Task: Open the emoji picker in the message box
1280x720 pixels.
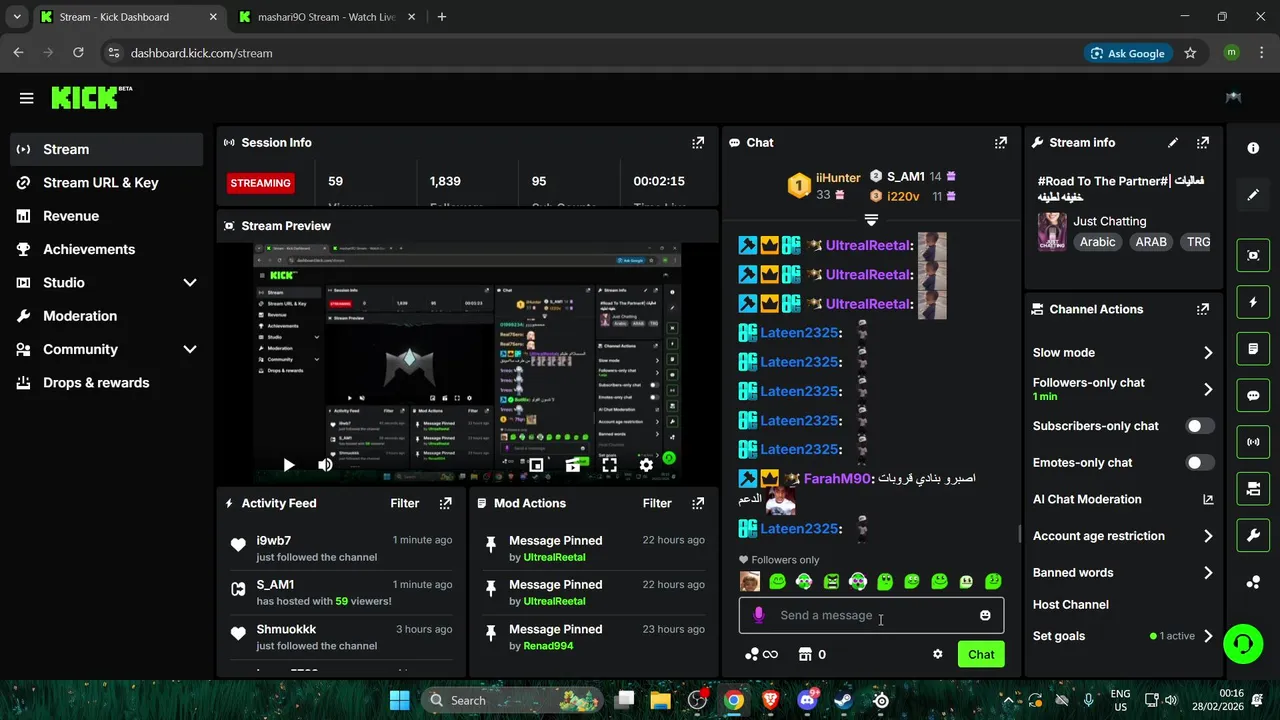Action: point(985,616)
